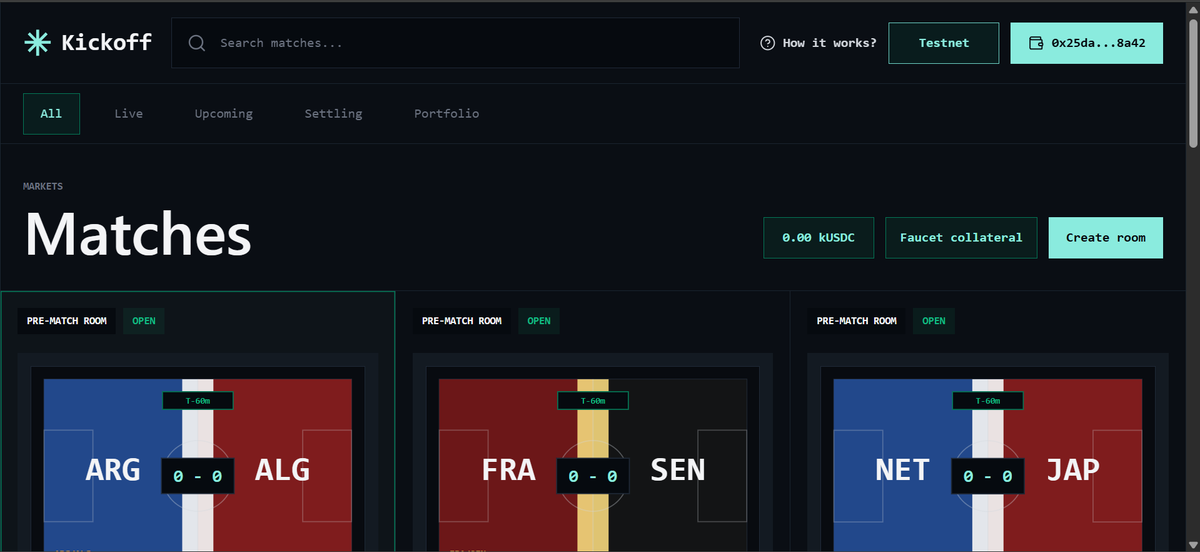Click the 0.00 kUSDC balance button
This screenshot has height=552, width=1200.
pos(820,237)
